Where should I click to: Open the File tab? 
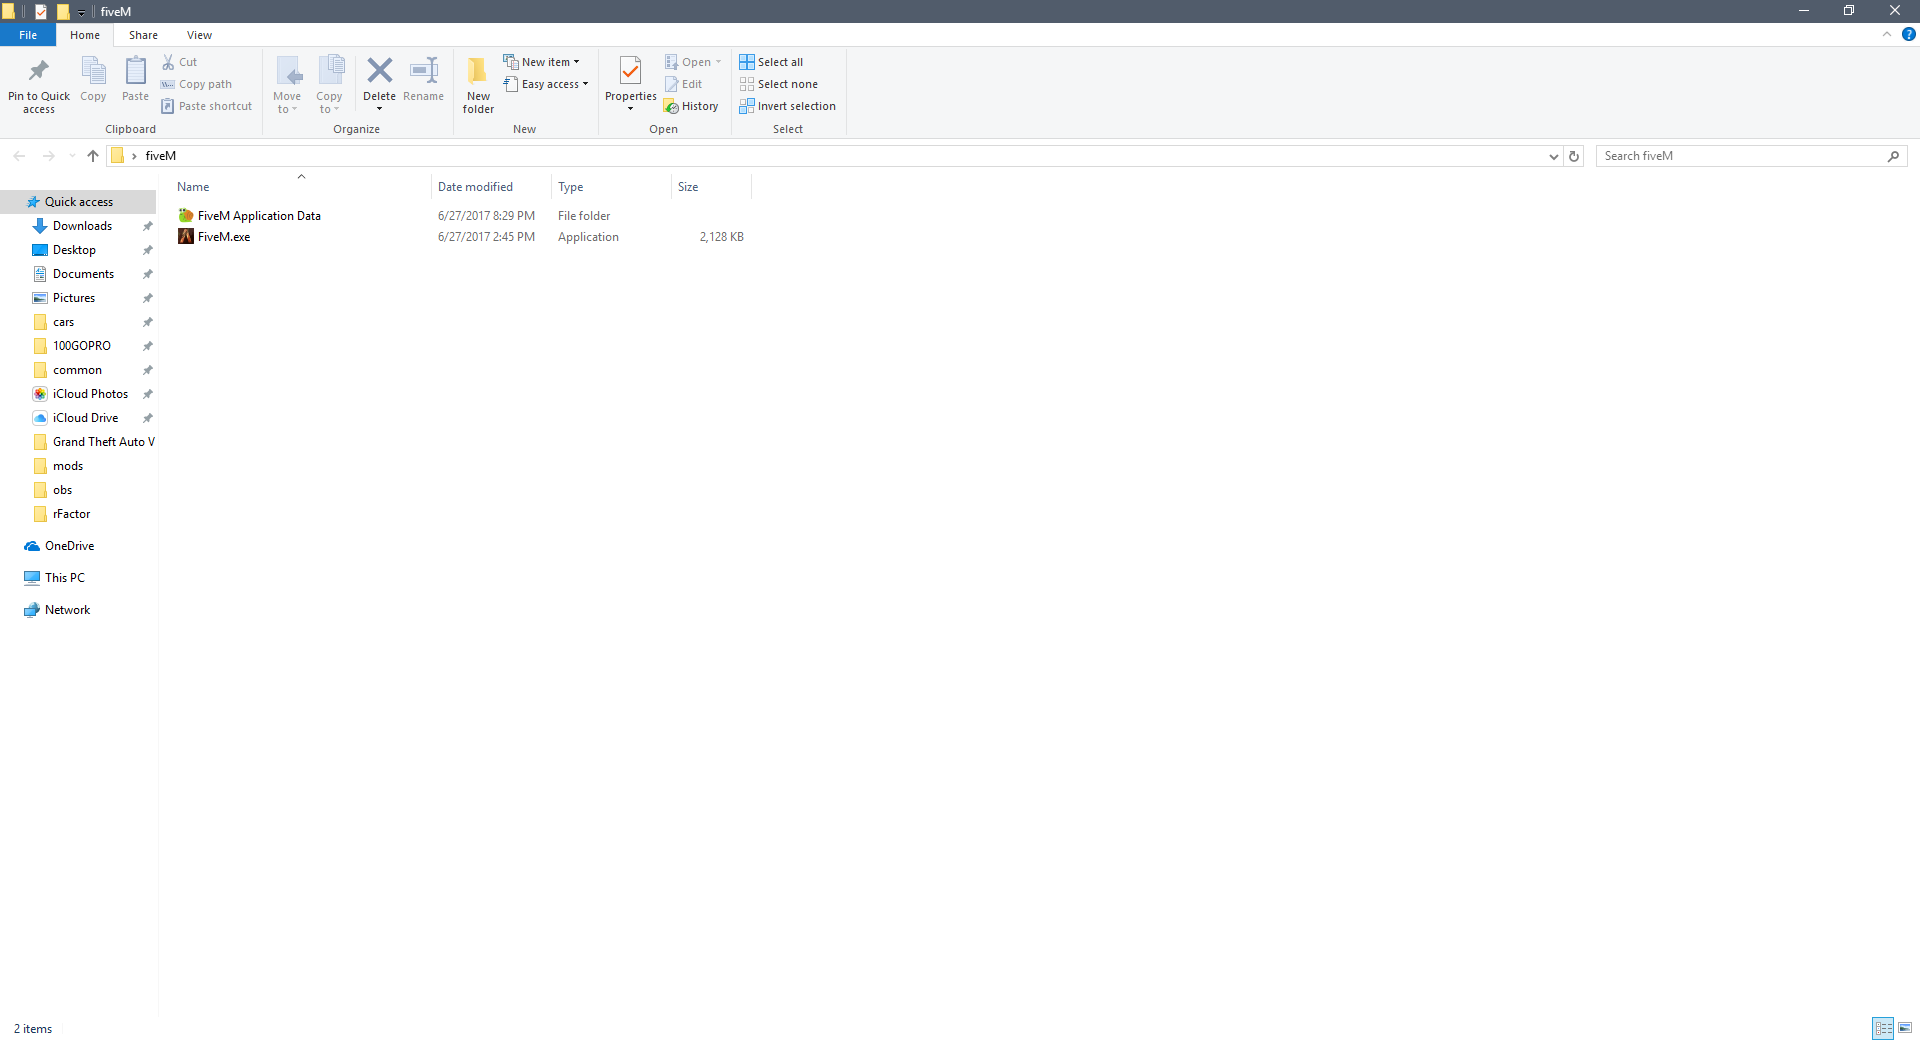click(x=28, y=35)
